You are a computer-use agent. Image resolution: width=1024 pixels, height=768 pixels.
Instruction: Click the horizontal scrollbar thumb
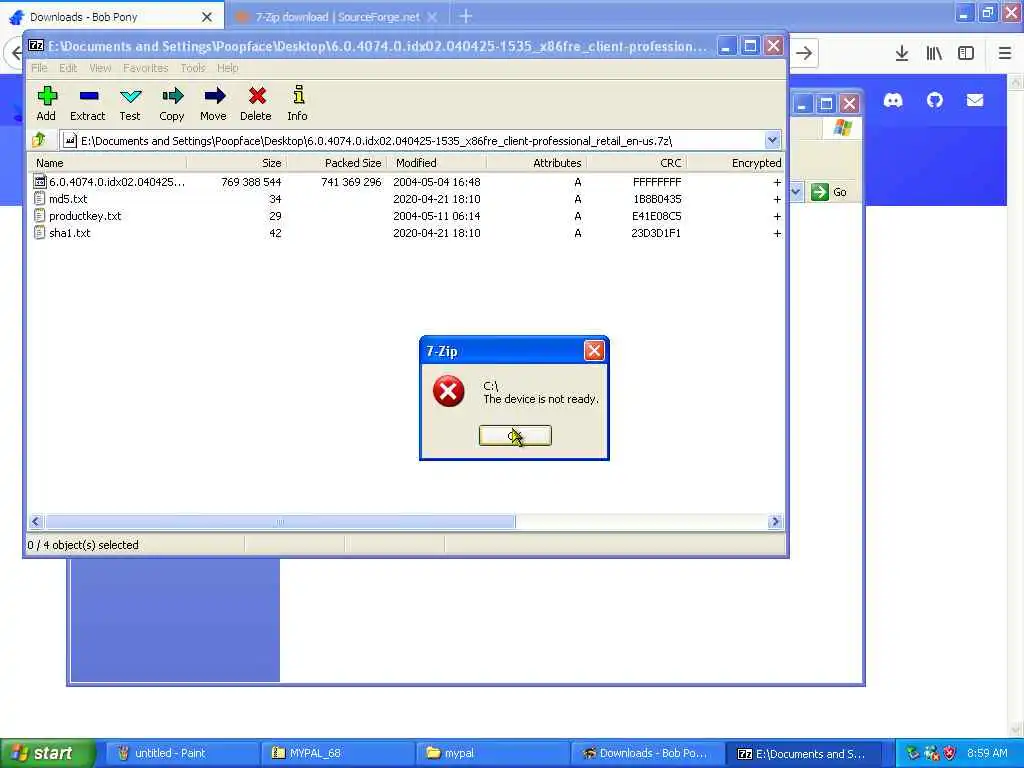tap(280, 522)
